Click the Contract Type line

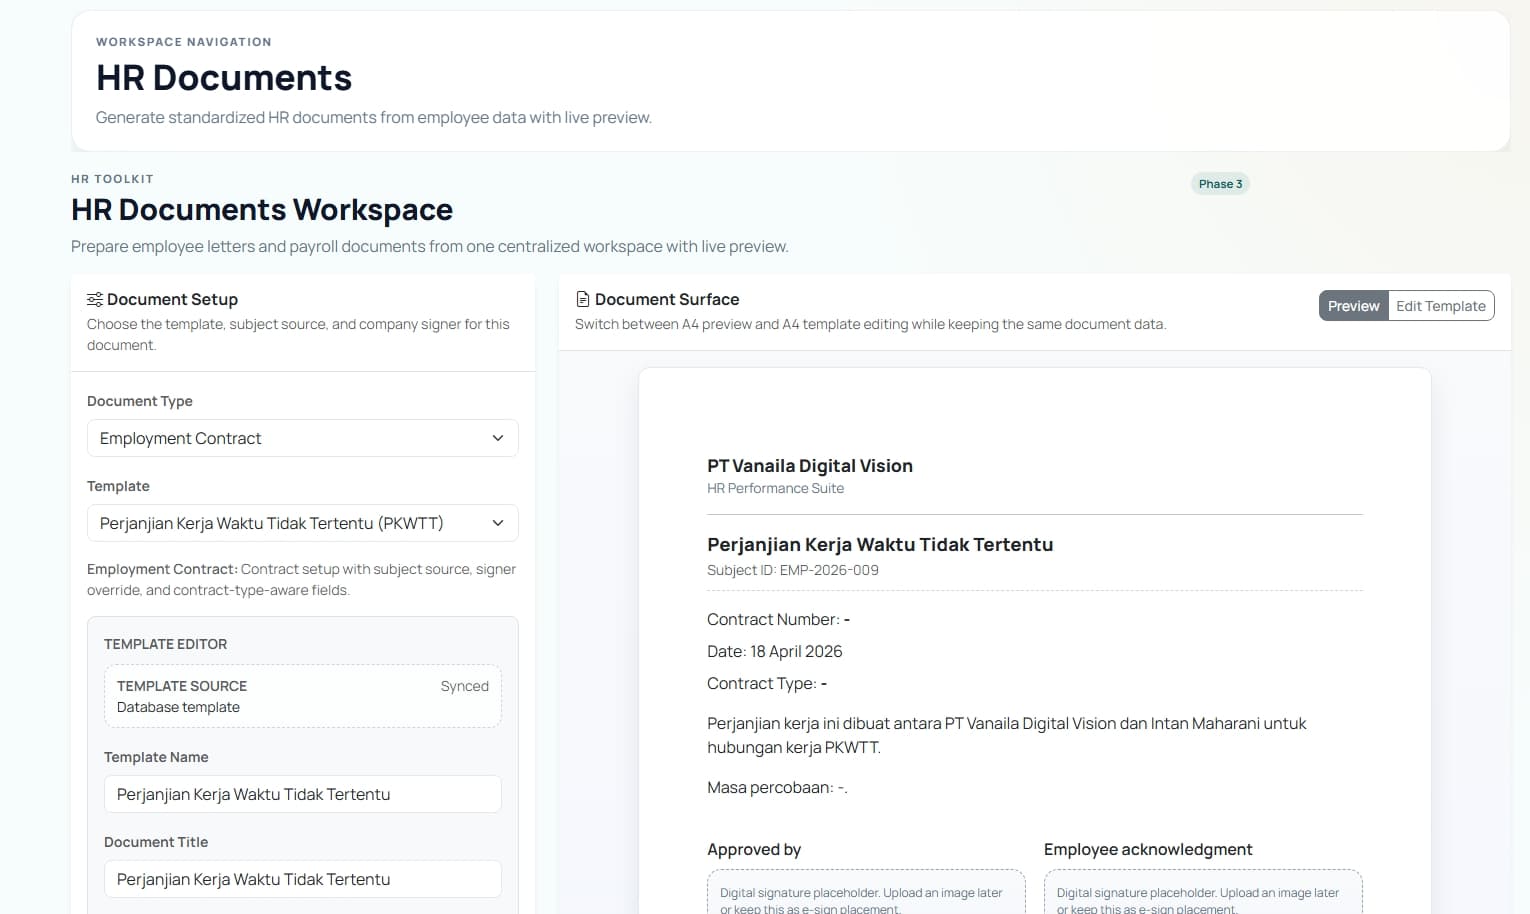point(767,684)
